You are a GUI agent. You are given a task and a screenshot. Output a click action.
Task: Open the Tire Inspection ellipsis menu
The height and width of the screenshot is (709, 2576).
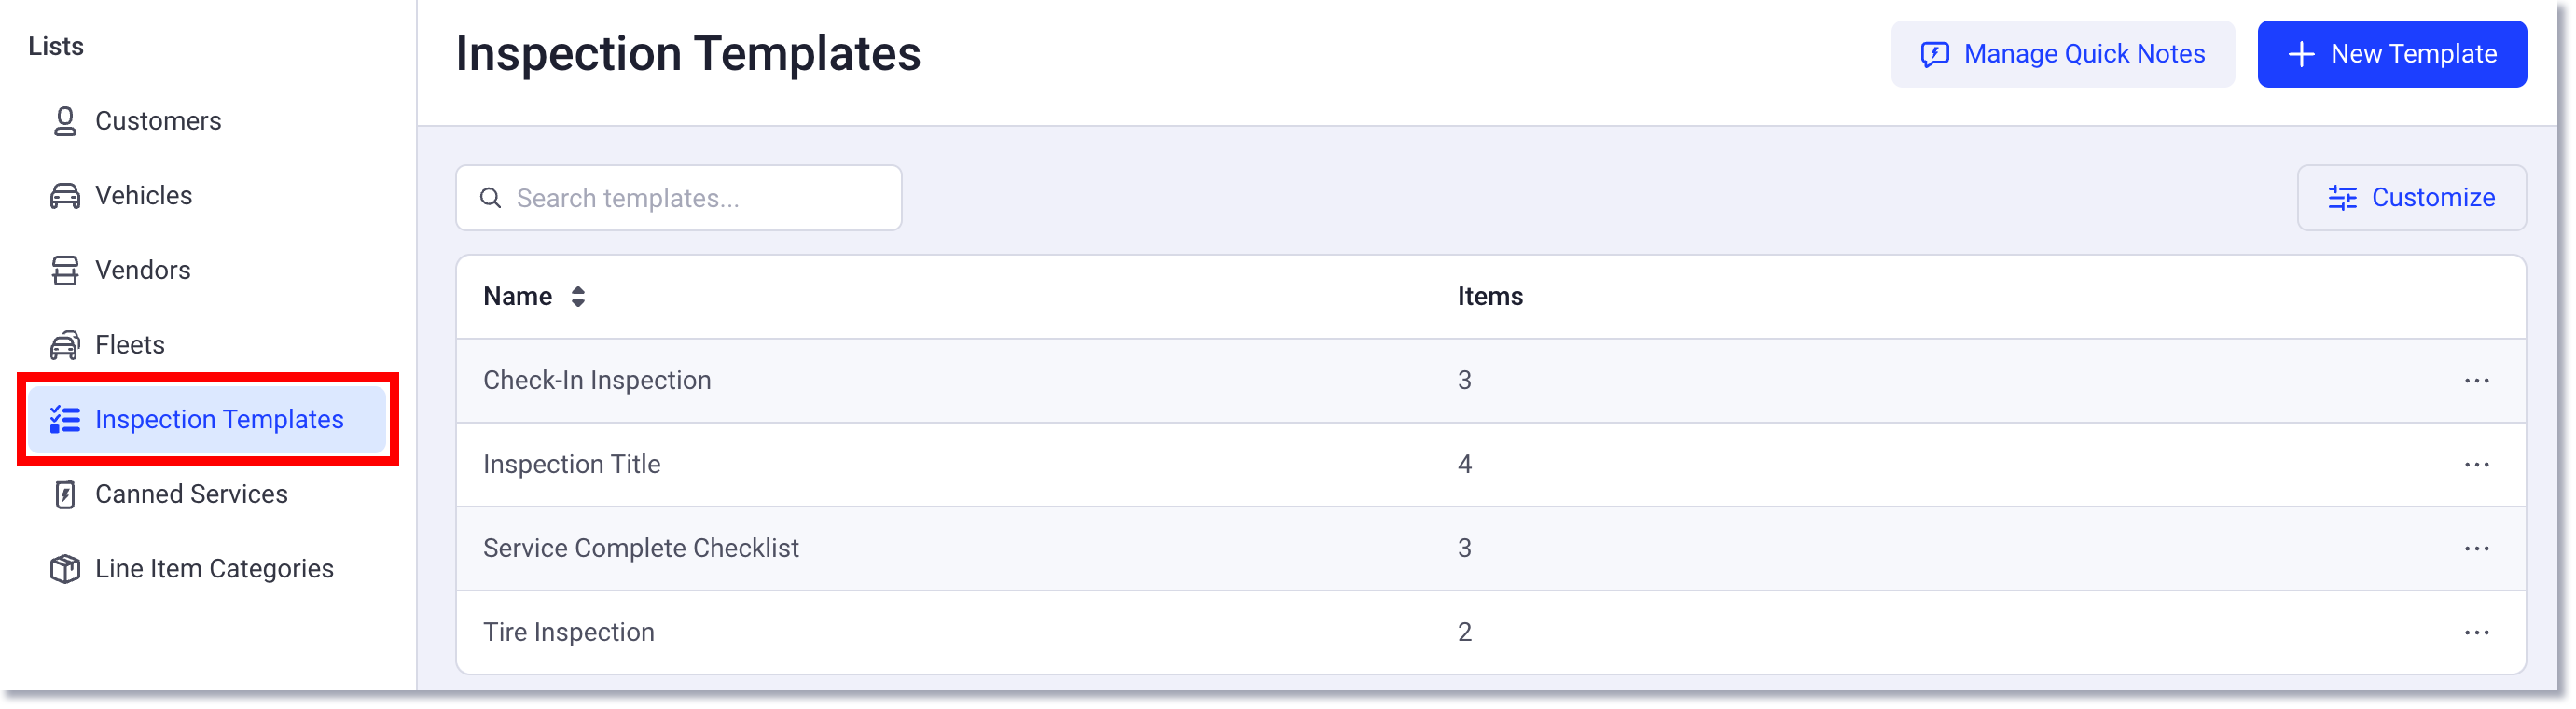(2479, 632)
